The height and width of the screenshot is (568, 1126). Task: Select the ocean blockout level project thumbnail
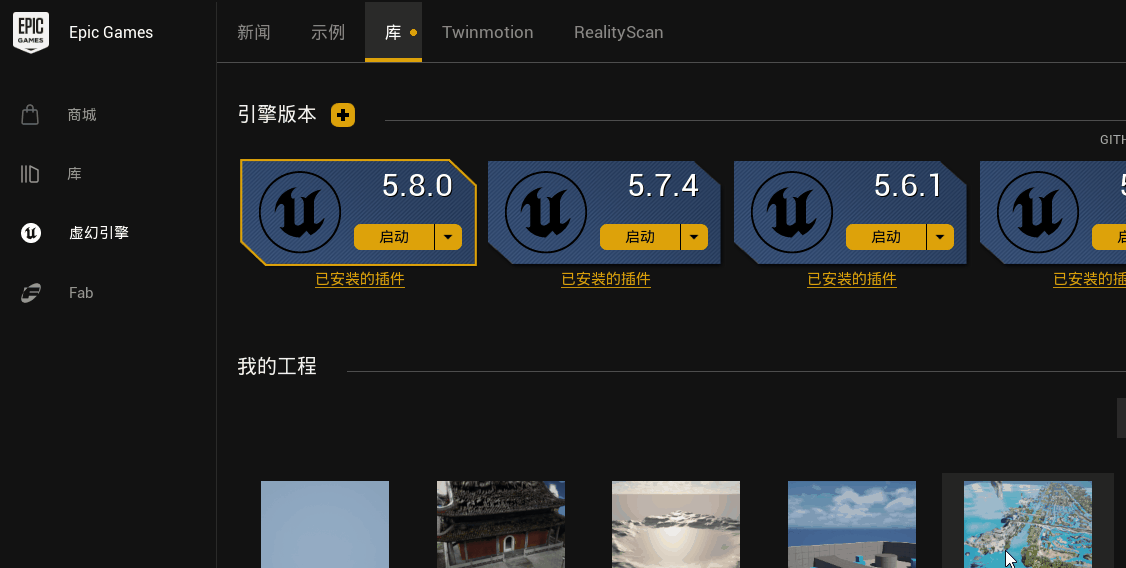click(x=852, y=524)
